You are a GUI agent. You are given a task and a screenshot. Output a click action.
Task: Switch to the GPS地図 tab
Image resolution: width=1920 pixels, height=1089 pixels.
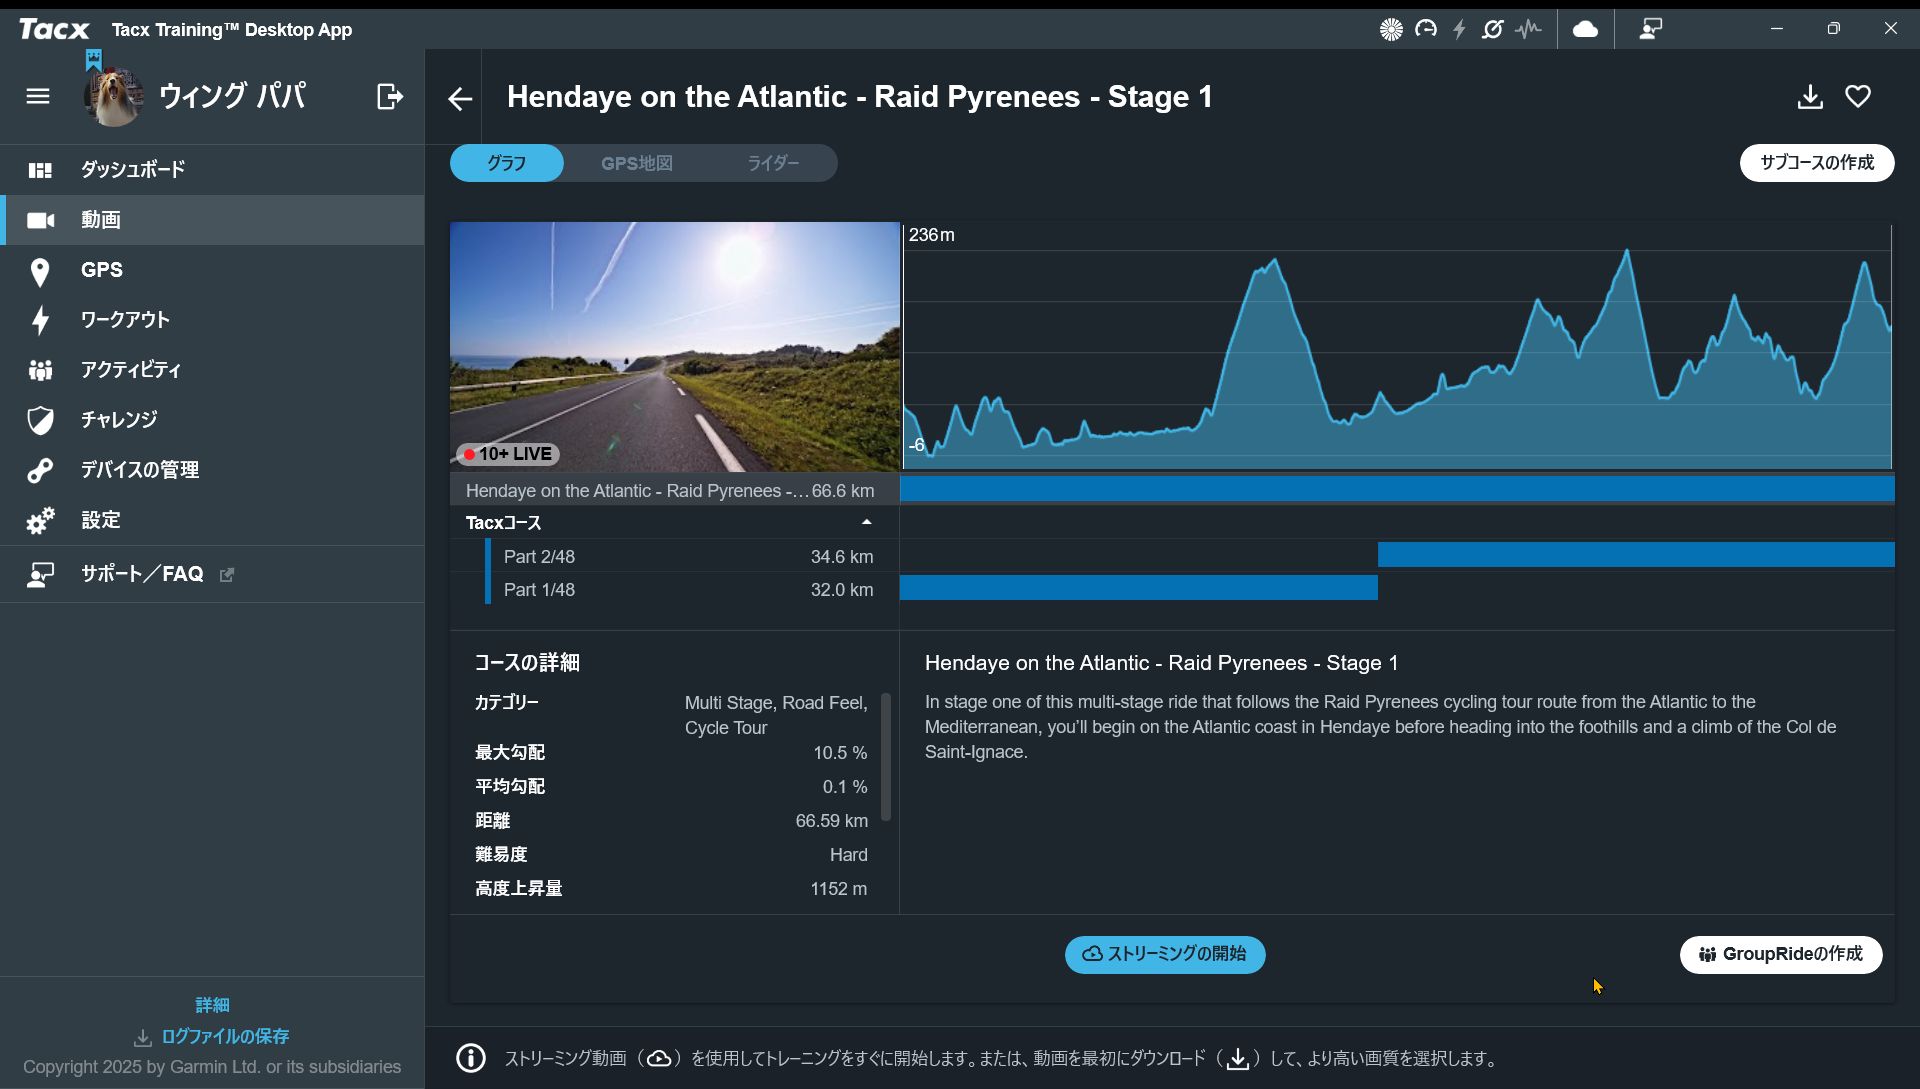(637, 163)
